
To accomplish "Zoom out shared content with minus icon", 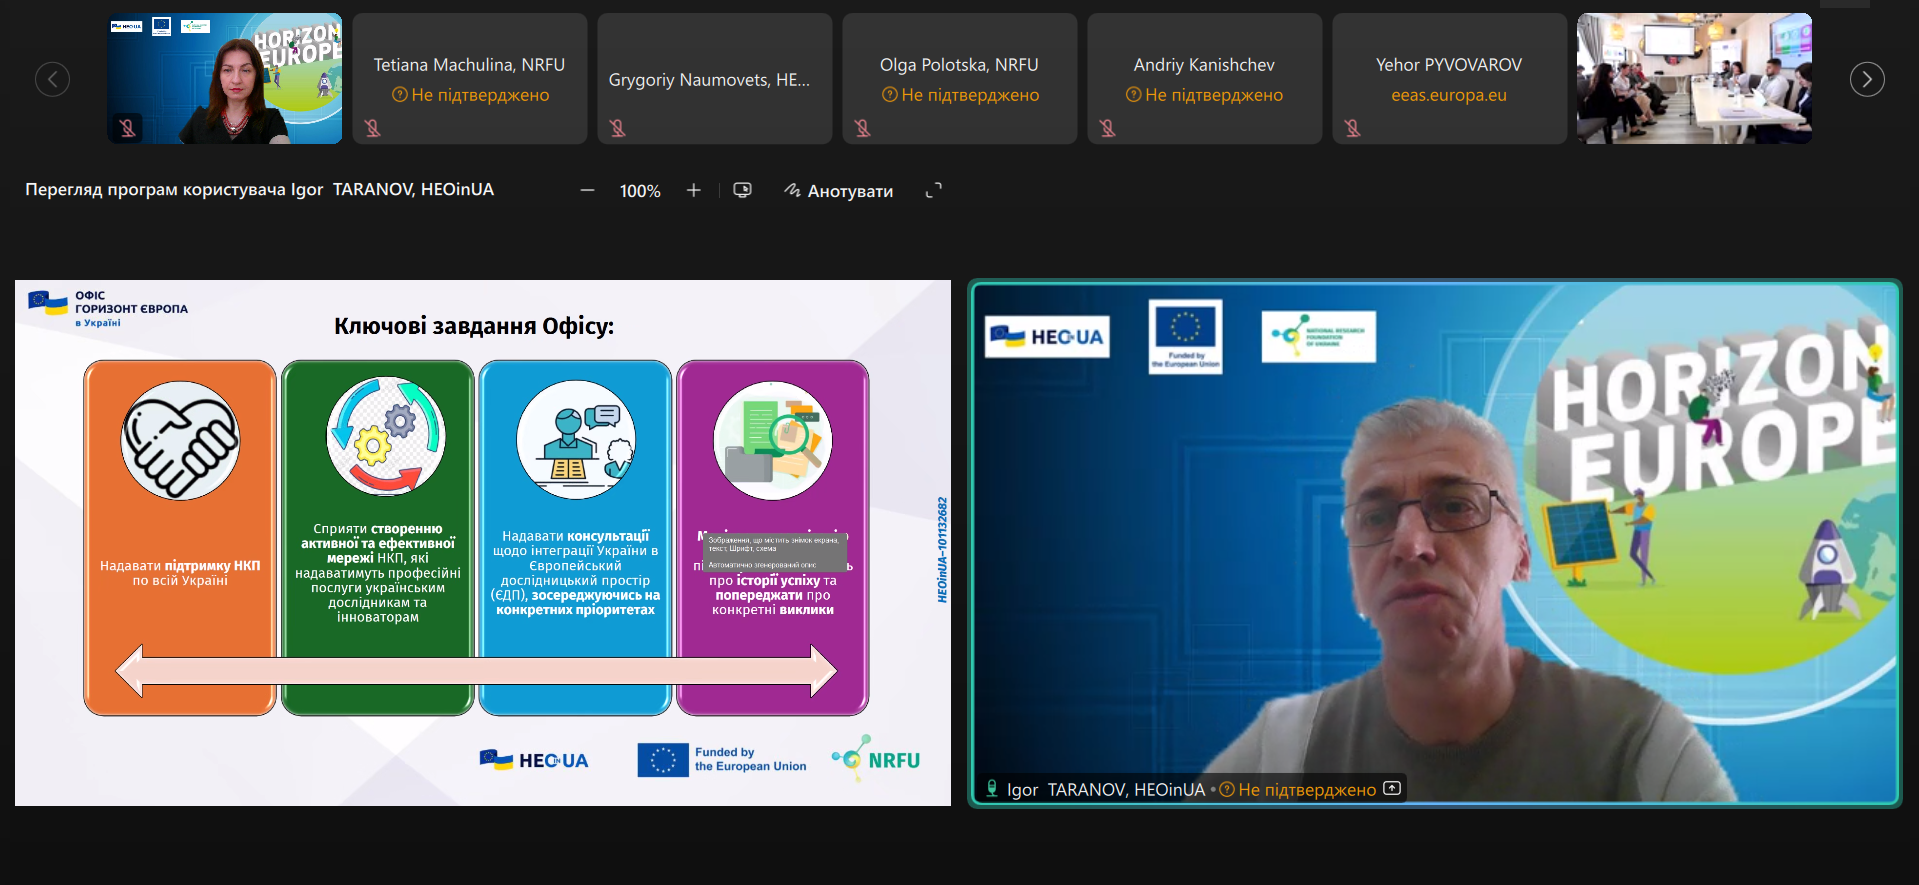I will 587,190.
